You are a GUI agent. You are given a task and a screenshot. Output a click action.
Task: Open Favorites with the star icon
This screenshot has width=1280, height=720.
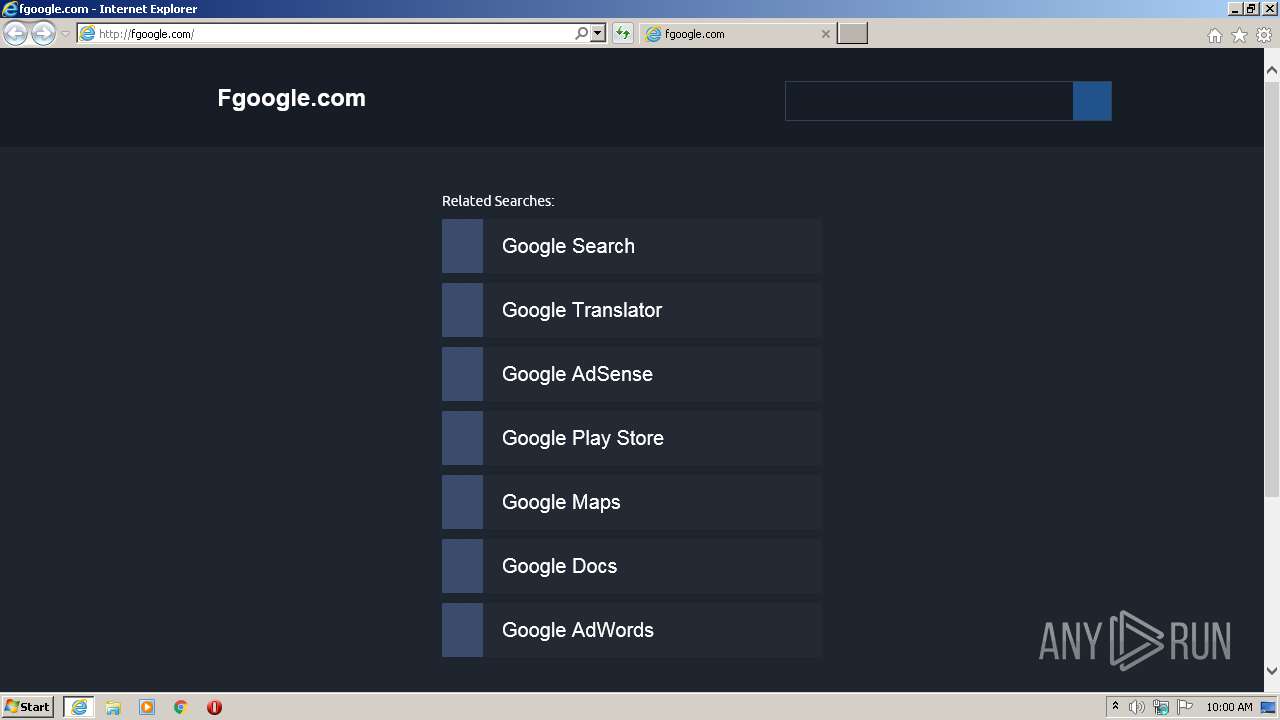click(1239, 35)
